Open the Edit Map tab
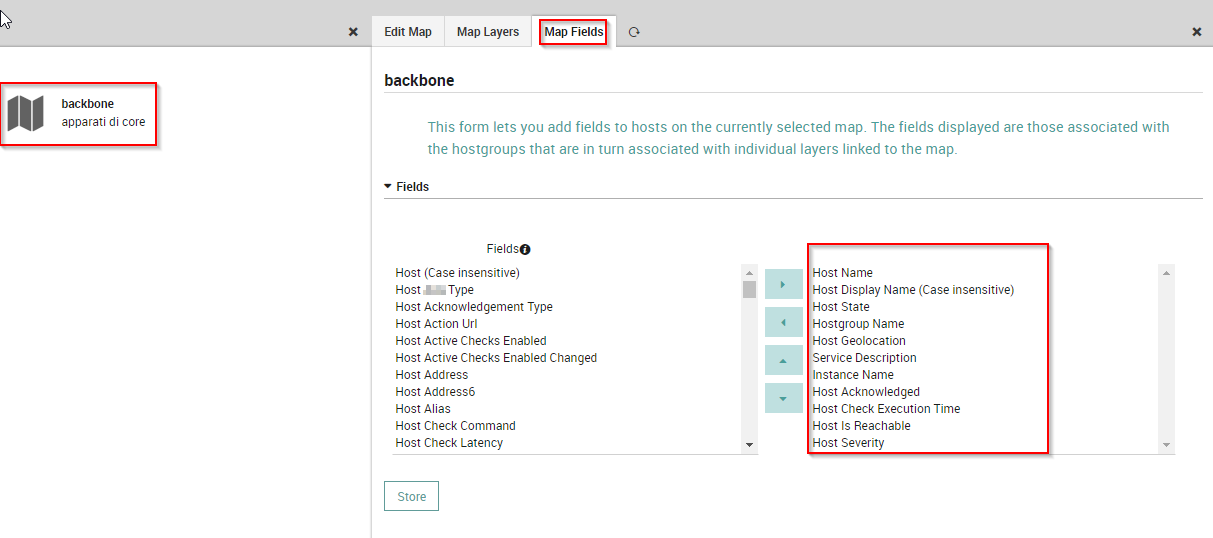This screenshot has height=538, width=1213. [408, 32]
